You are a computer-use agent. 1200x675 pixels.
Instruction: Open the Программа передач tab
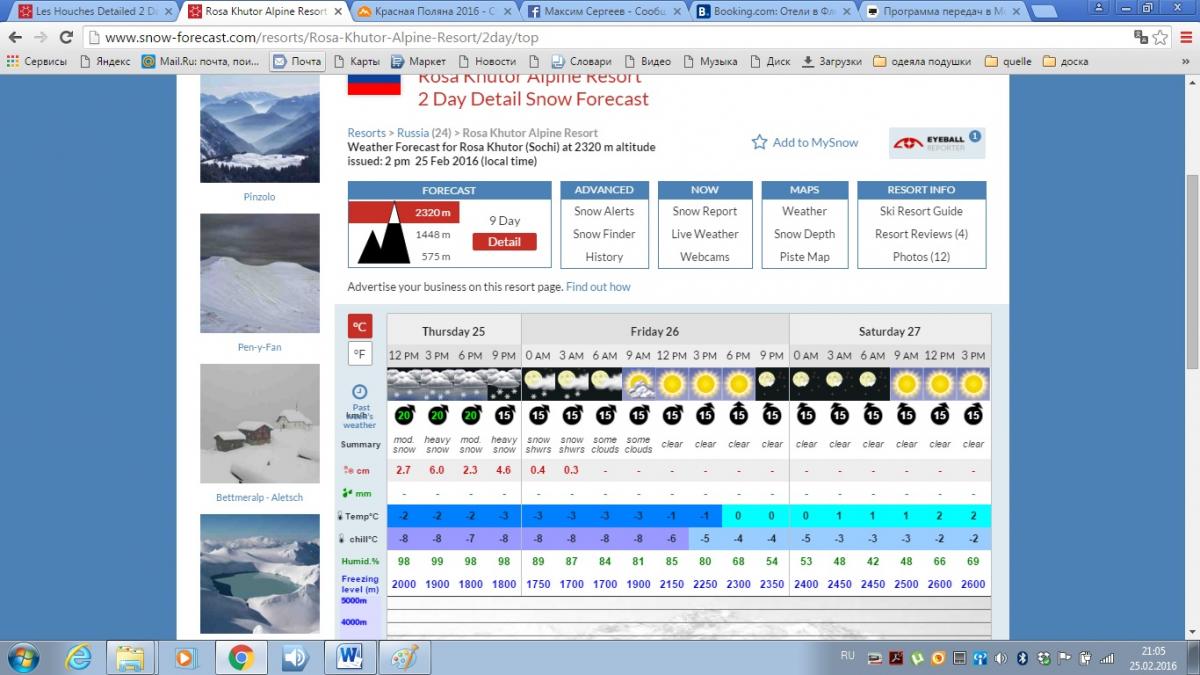(x=945, y=12)
